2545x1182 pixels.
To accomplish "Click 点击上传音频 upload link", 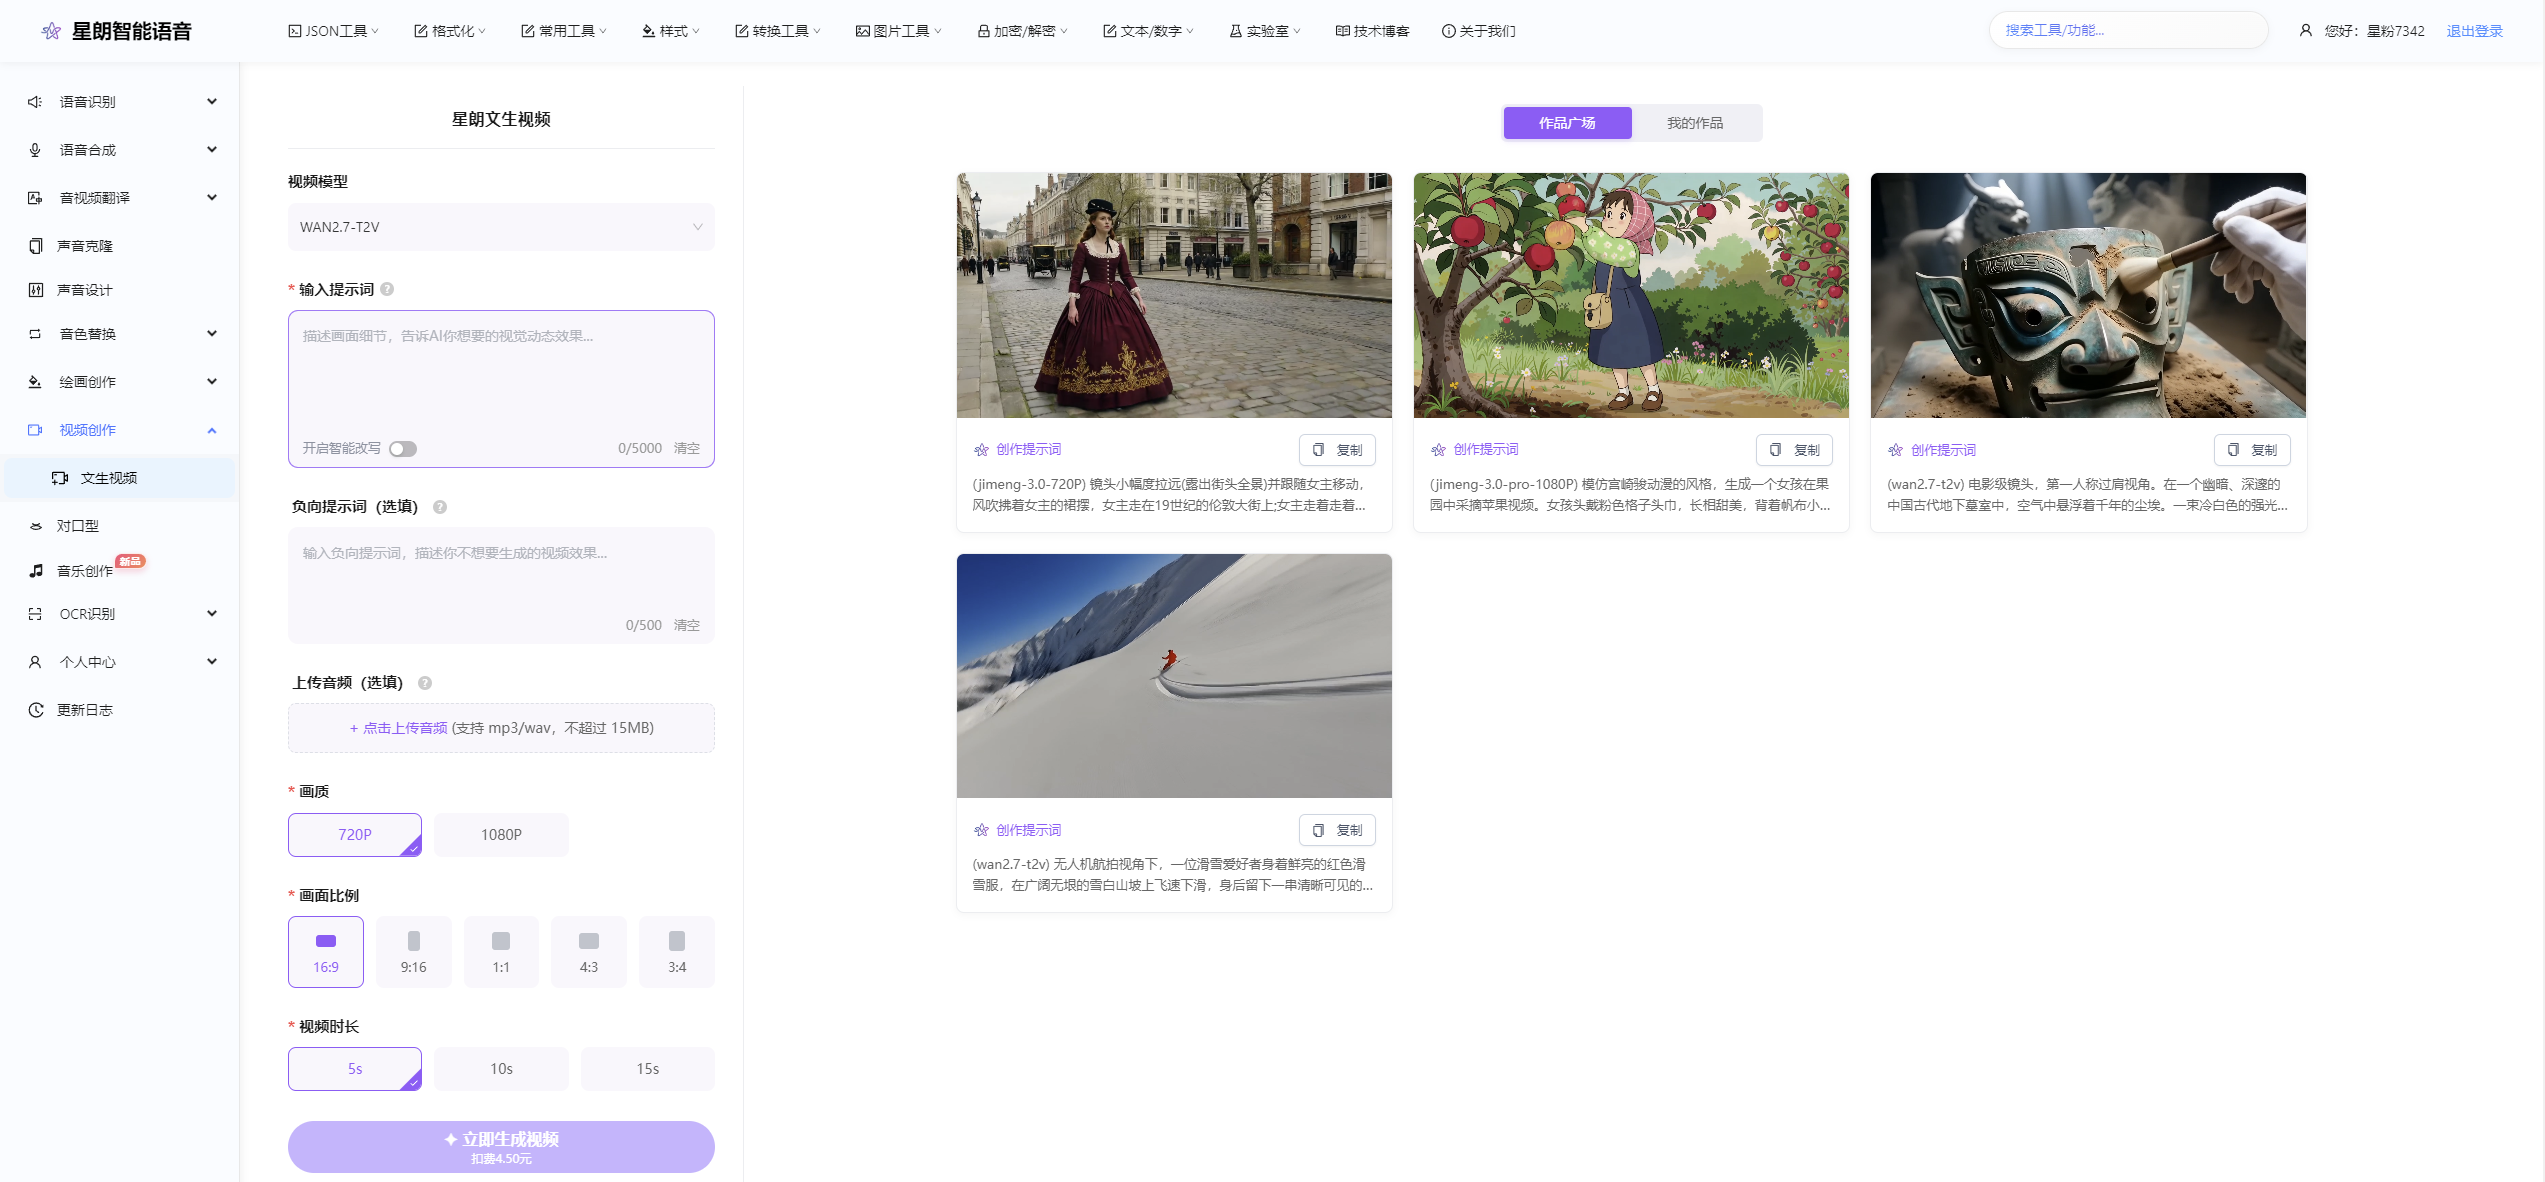I will [x=398, y=728].
